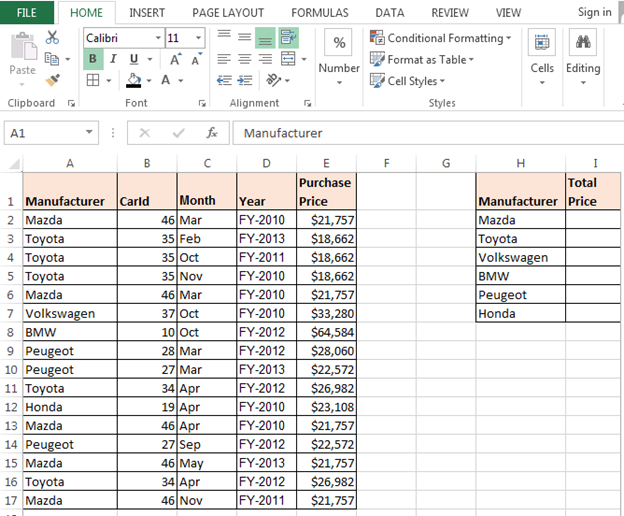Click the Number format percent icon
This screenshot has width=624, height=516.
(x=339, y=42)
